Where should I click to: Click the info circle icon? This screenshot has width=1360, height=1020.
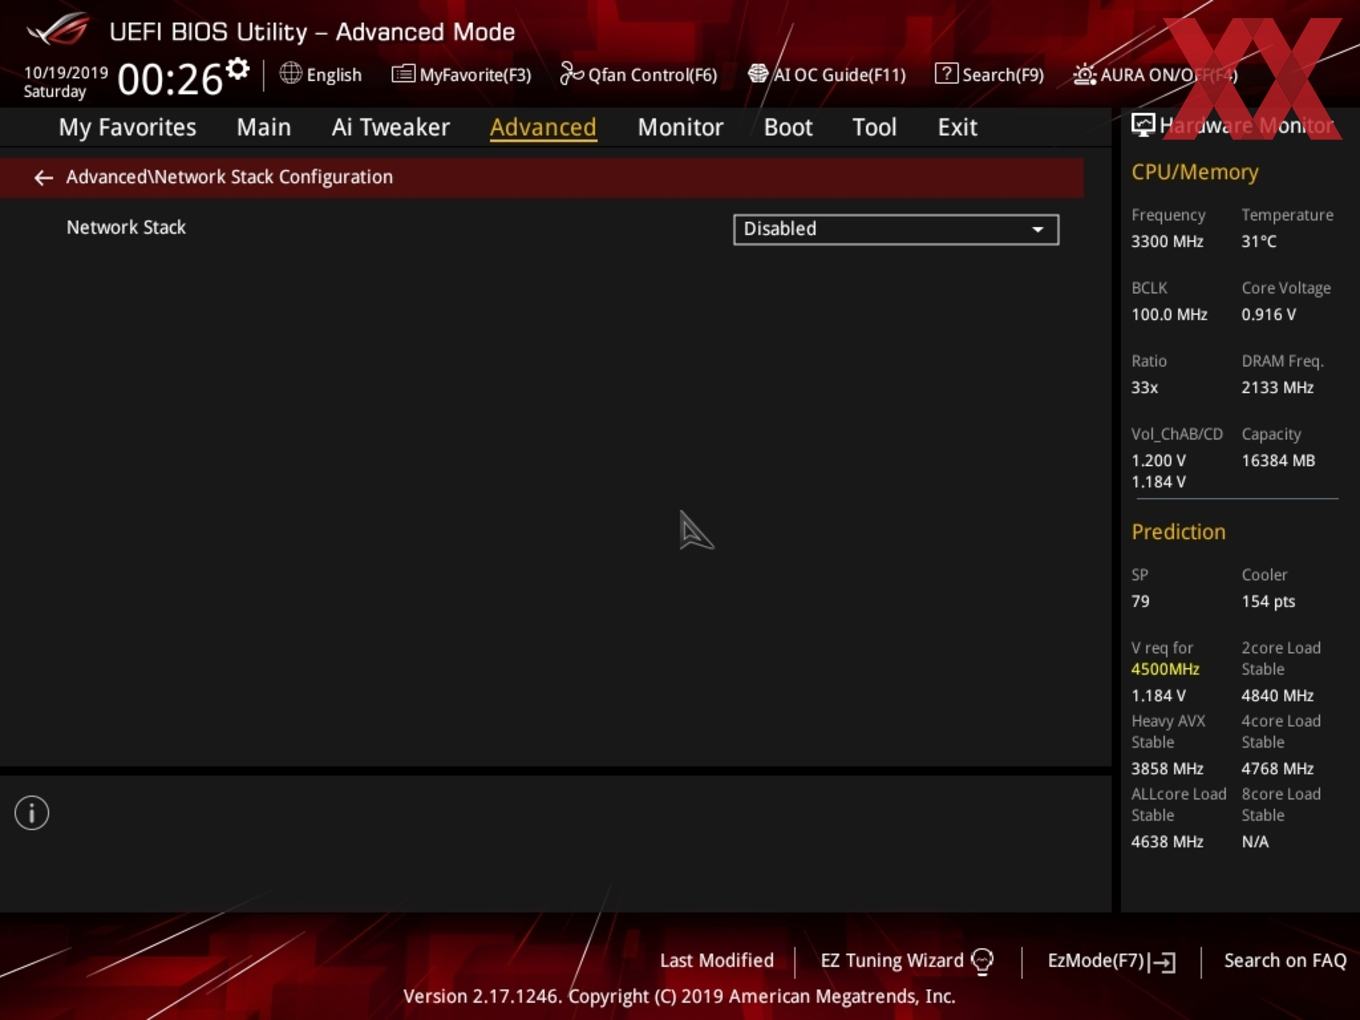pos(32,813)
